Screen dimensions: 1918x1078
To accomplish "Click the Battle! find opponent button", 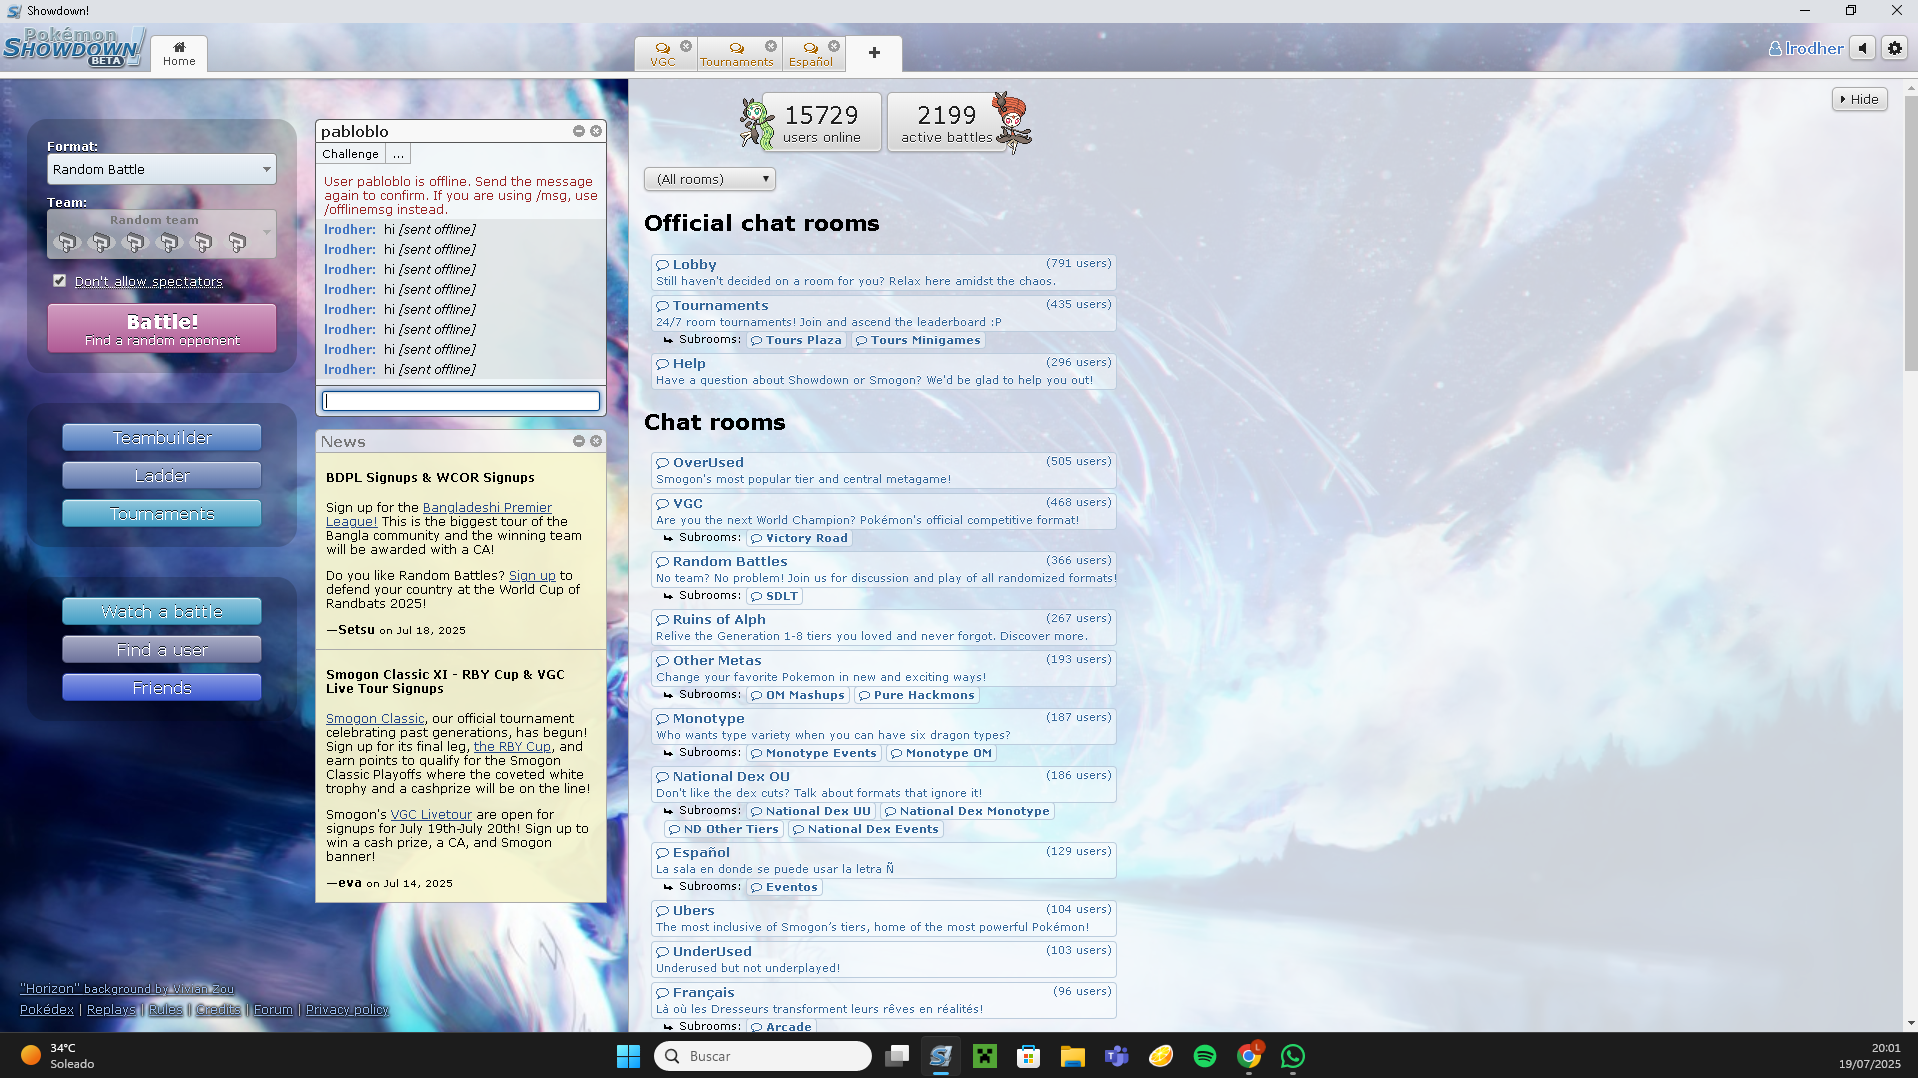I will pyautogui.click(x=162, y=329).
